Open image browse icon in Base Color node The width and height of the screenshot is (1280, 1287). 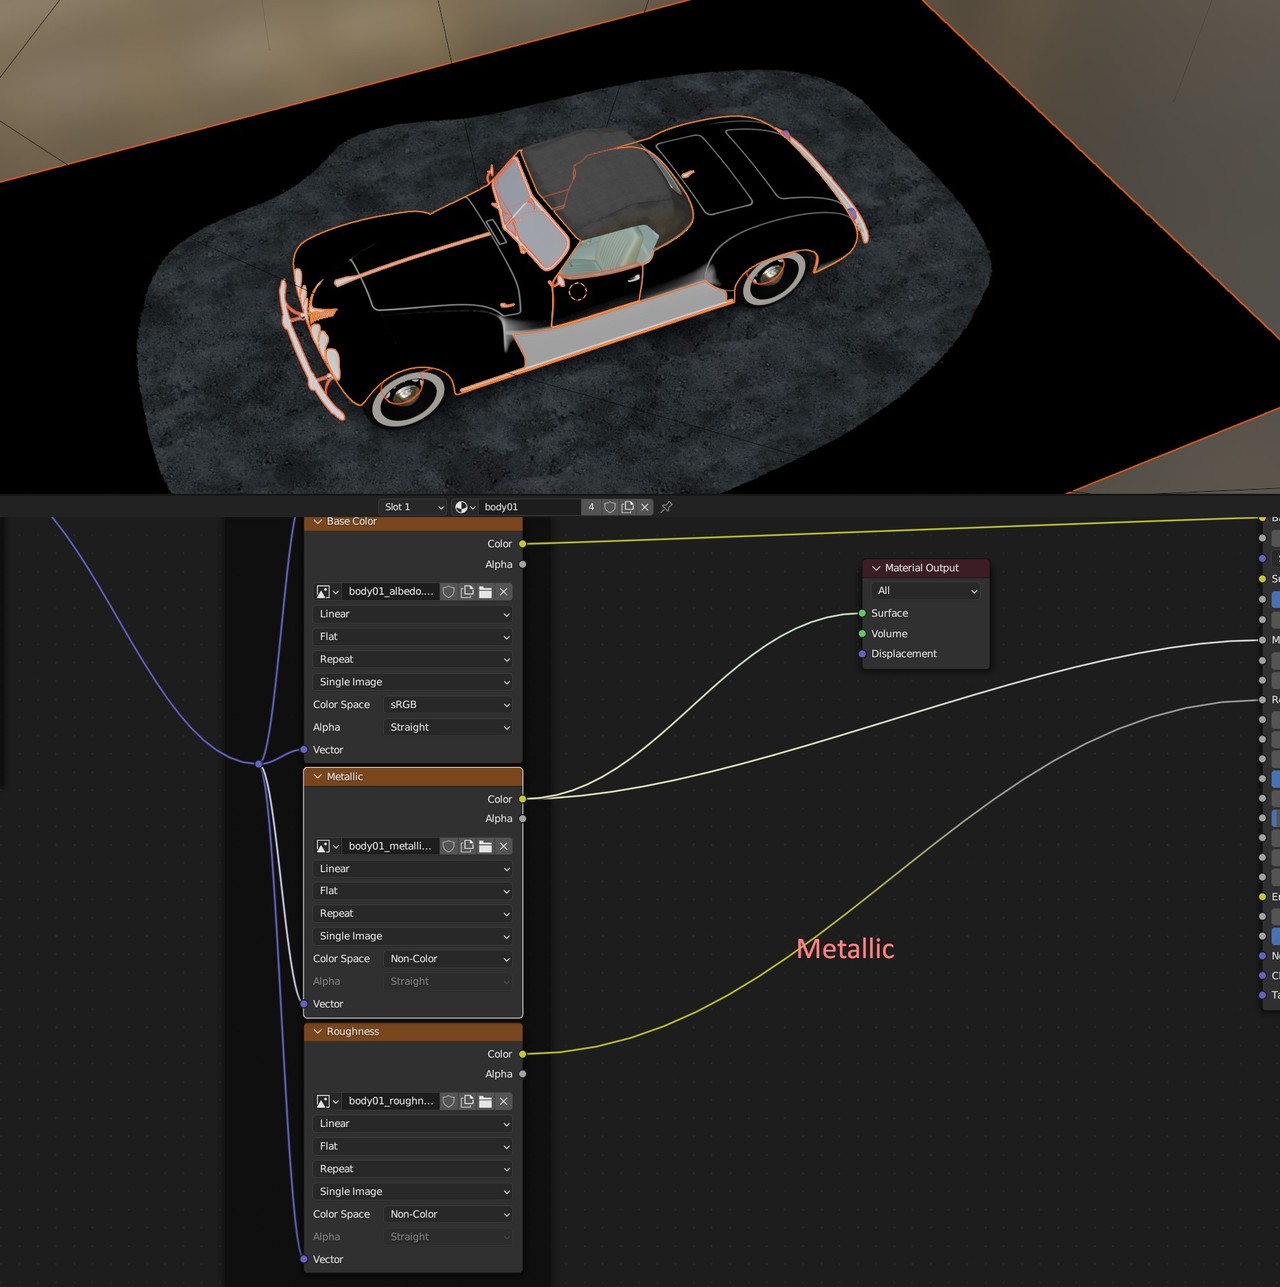coord(327,592)
